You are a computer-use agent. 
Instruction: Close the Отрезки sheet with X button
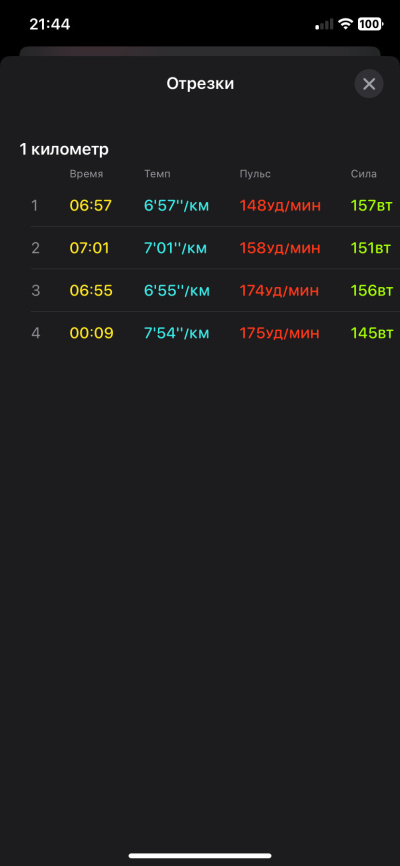coord(369,84)
